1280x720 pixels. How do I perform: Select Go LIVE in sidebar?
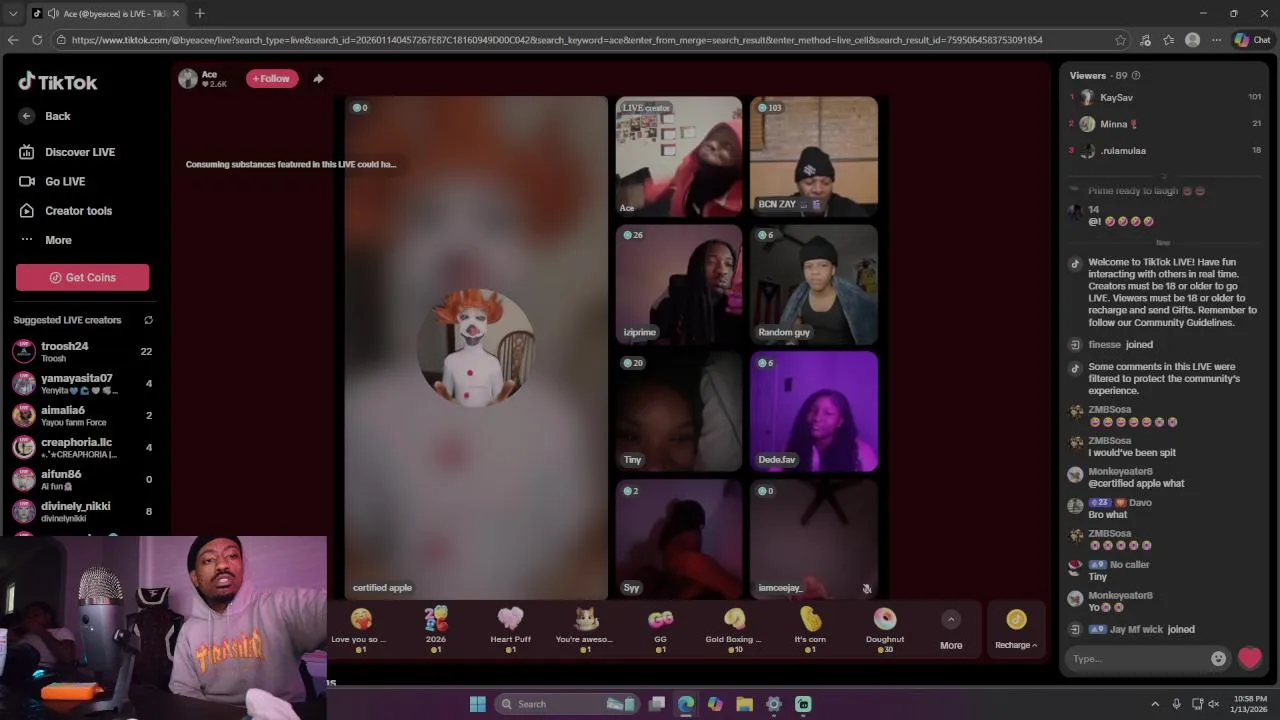(x=52, y=181)
